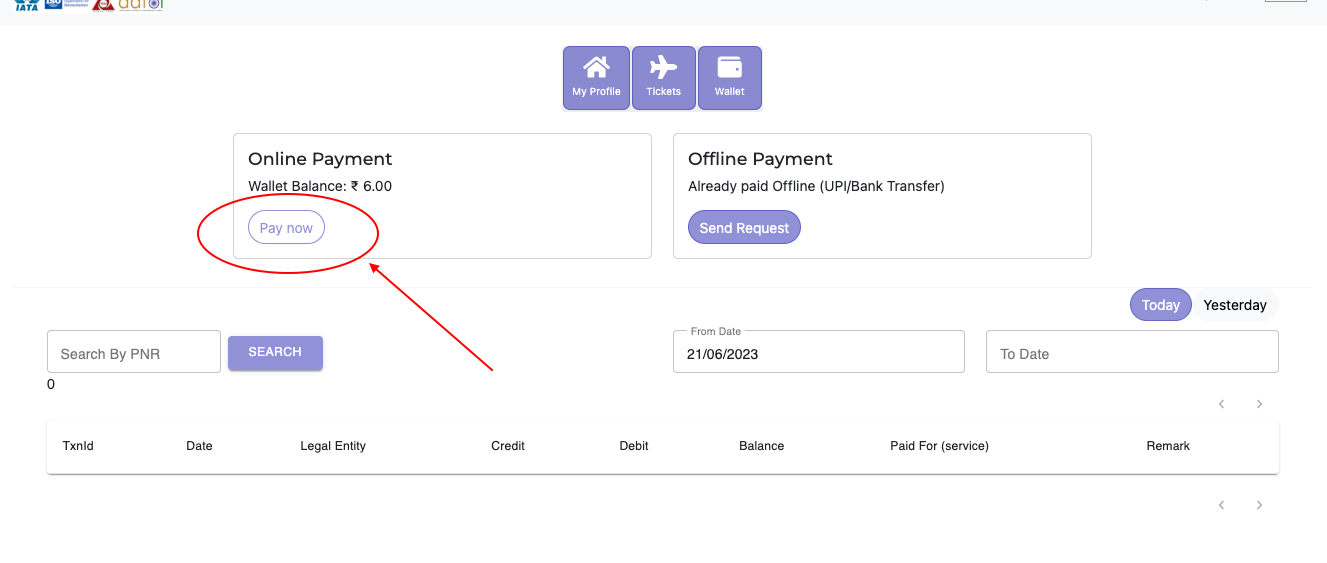Open the From Date picker field
Viewport: 1327px width, 563px height.
pyautogui.click(x=818, y=353)
